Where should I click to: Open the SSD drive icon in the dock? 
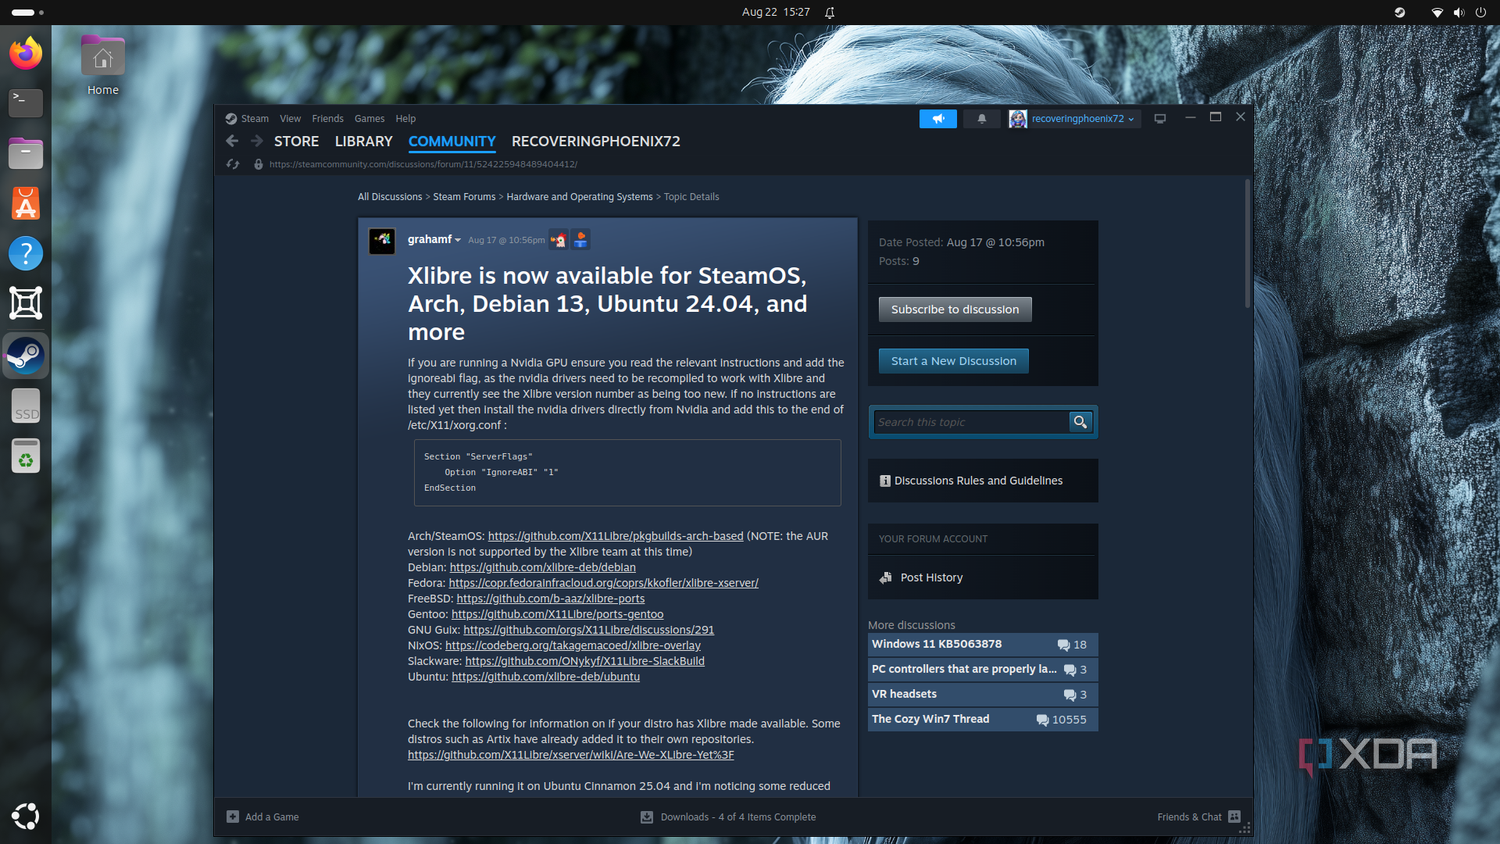26,406
